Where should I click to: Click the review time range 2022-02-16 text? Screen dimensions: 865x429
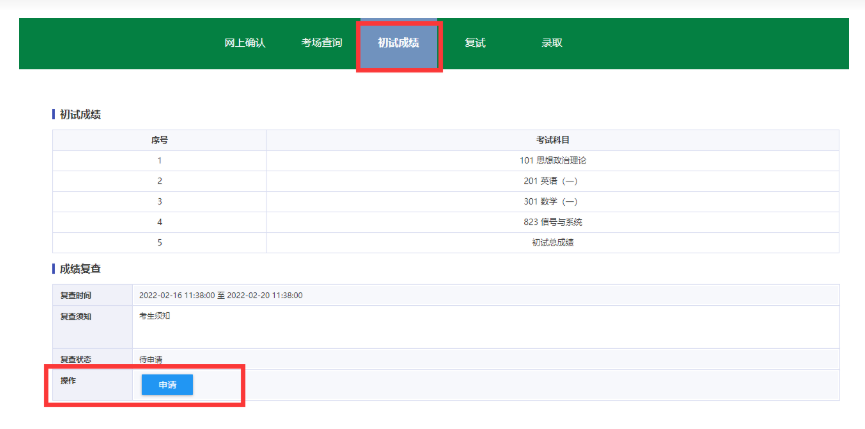221,295
